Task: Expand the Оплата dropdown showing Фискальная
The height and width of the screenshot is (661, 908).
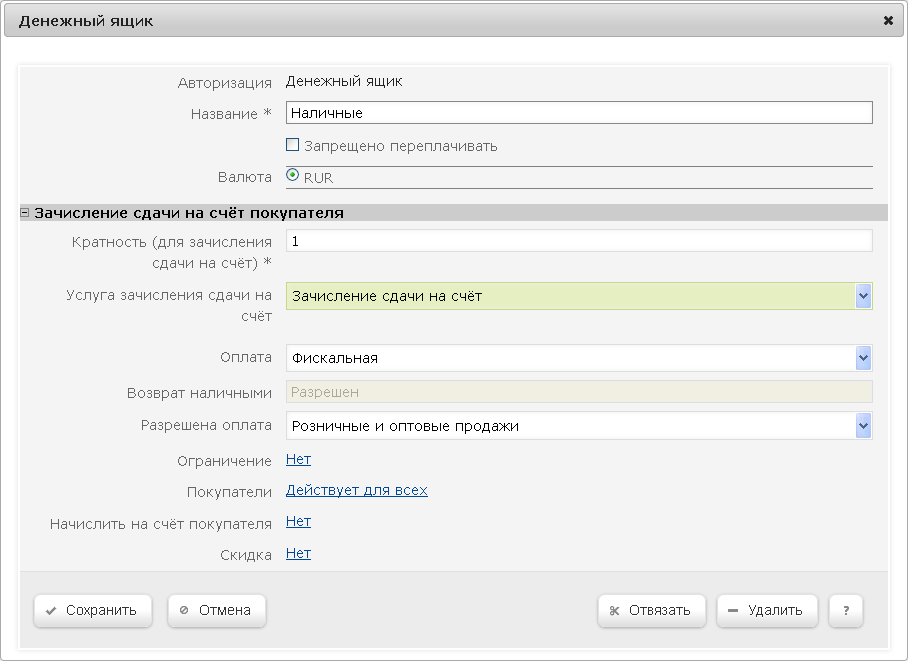Action: [x=864, y=358]
